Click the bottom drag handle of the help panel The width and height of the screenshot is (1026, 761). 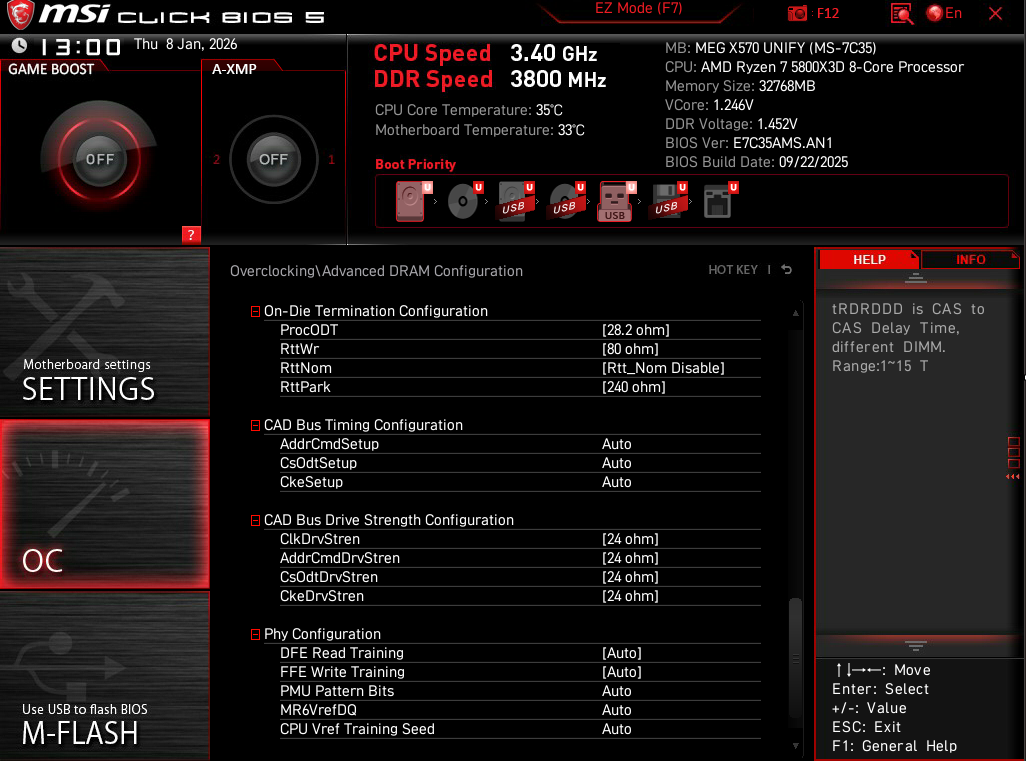(915, 646)
